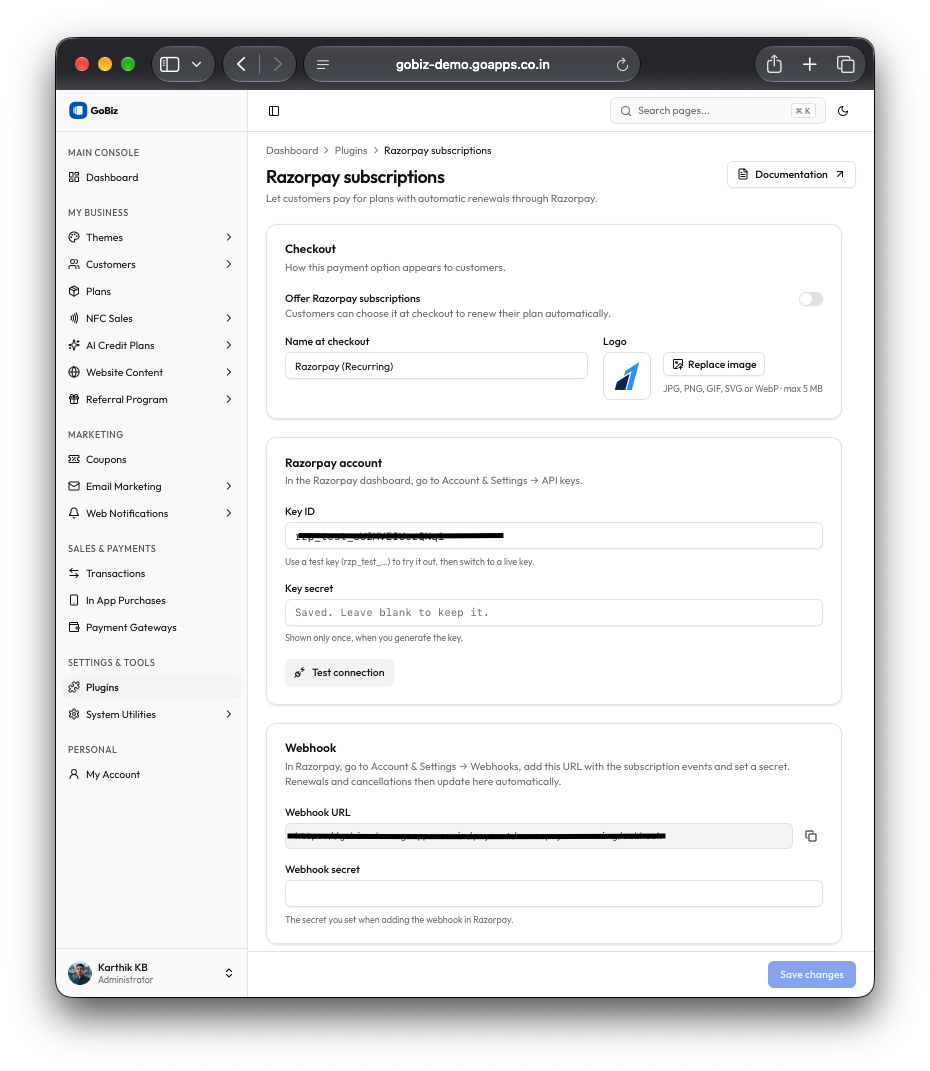Click the Webhook secret input field
This screenshot has height=1071, width=930.
[553, 893]
